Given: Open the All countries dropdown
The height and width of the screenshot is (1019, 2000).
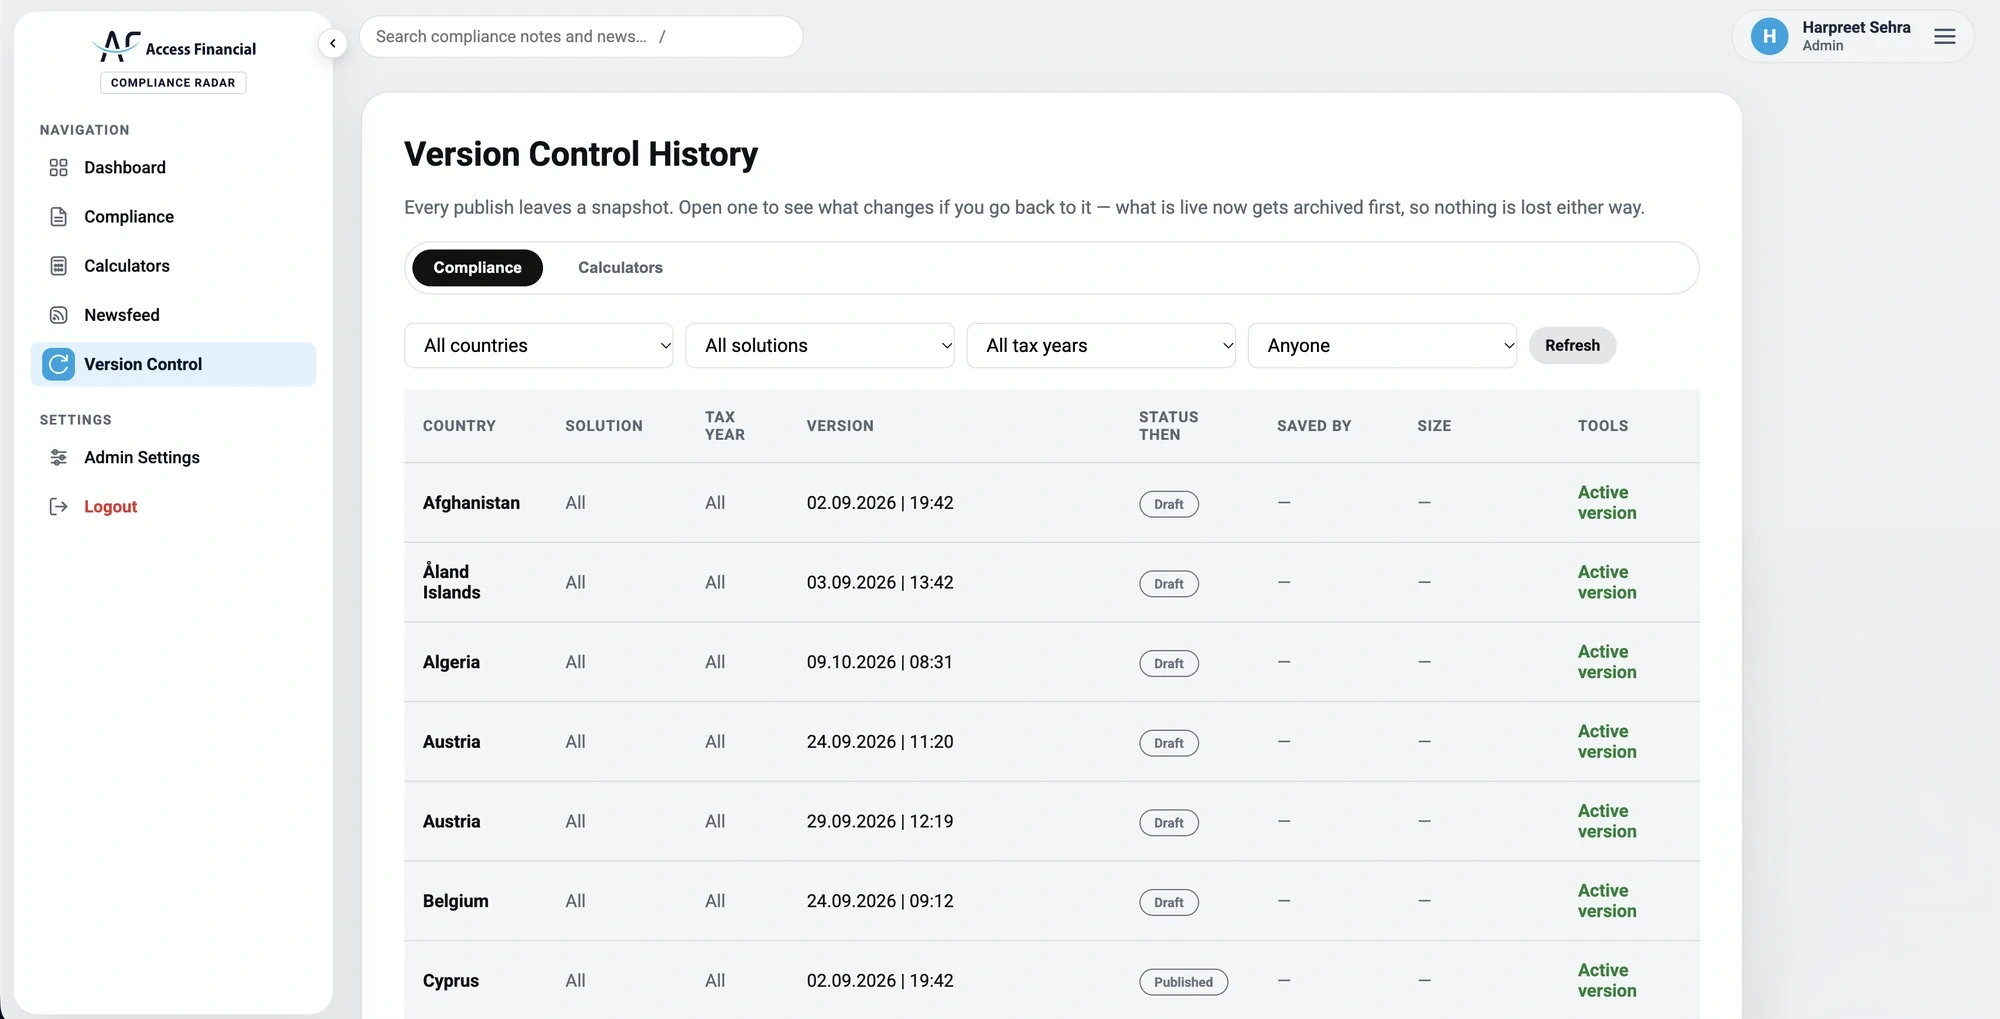Looking at the screenshot, I should coord(539,345).
